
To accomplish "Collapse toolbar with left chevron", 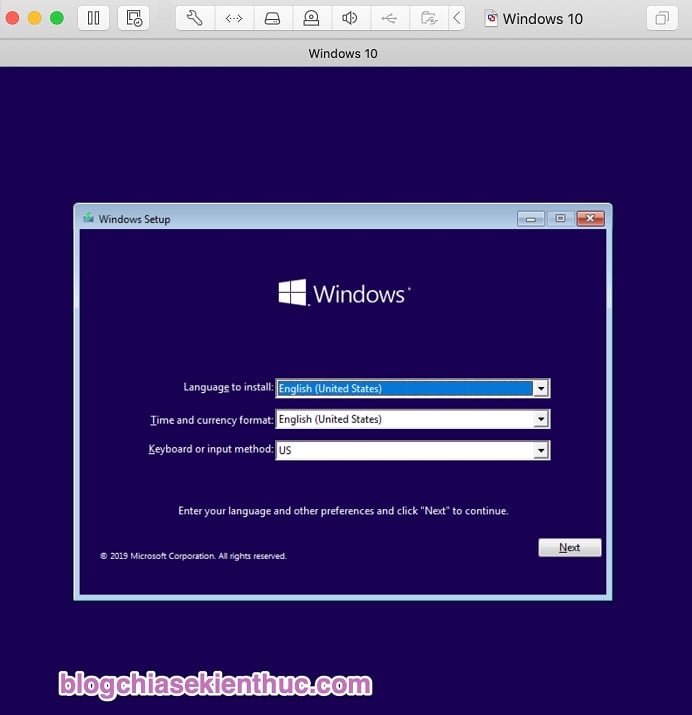I will [x=457, y=18].
